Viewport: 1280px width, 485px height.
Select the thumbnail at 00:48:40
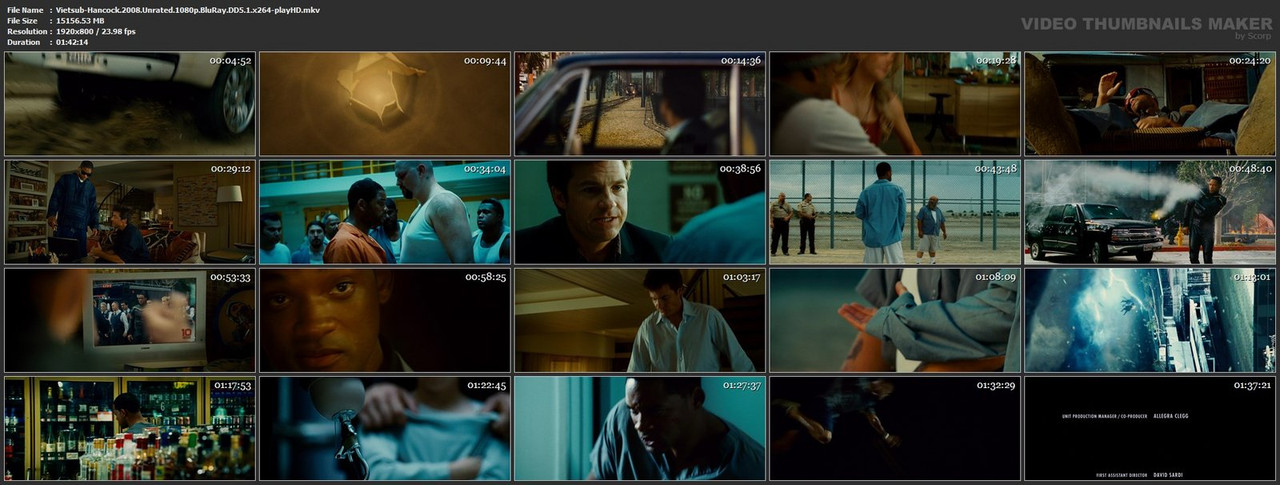(x=1150, y=212)
